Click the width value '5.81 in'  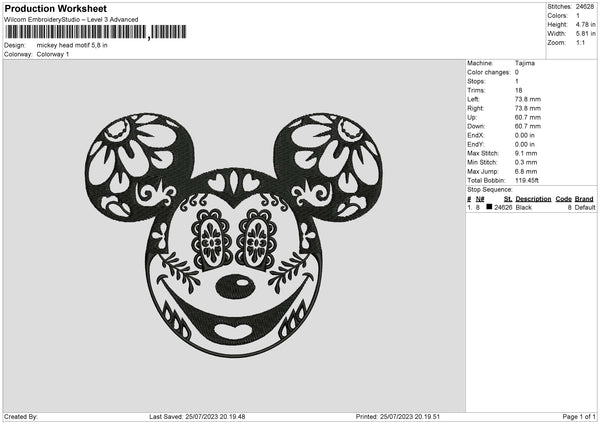[585, 34]
